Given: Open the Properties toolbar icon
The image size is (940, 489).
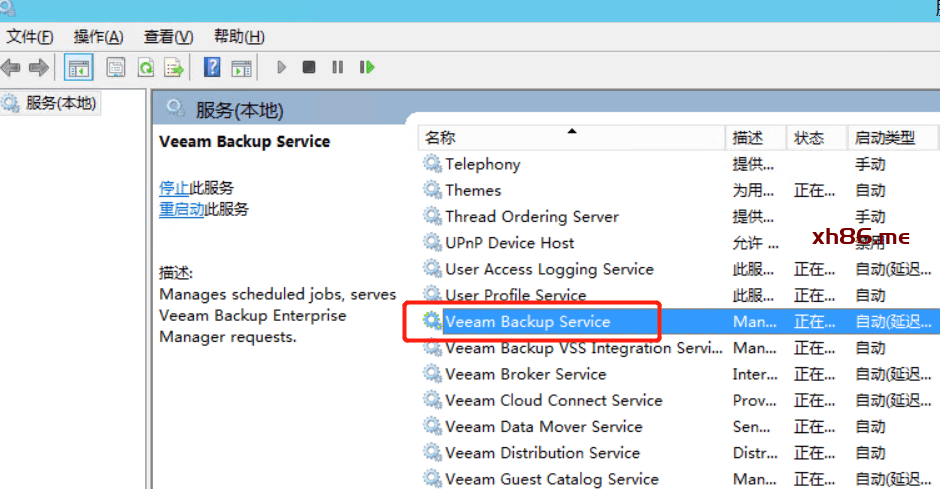Looking at the screenshot, I should point(116,67).
